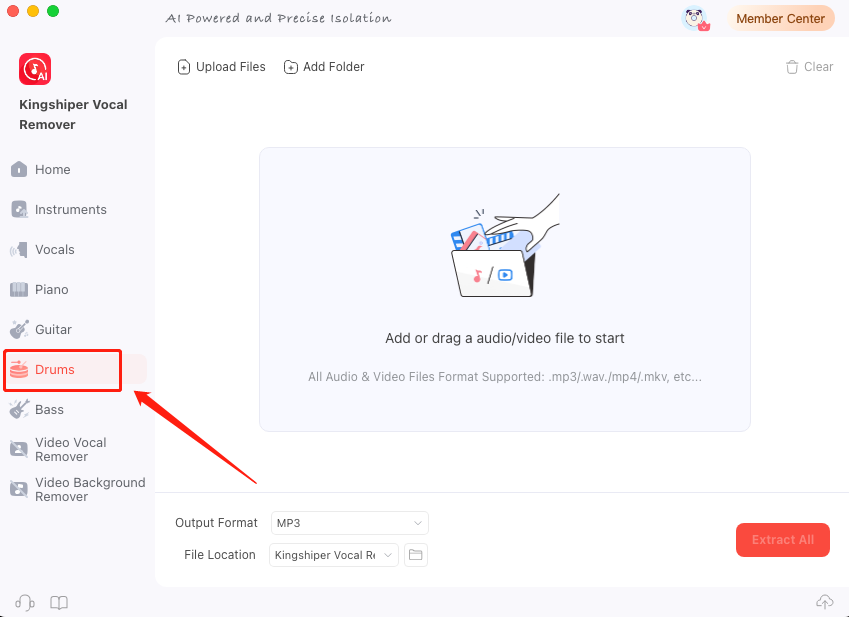
Task: Click the Bass guitar sidebar icon
Action: click(x=19, y=409)
